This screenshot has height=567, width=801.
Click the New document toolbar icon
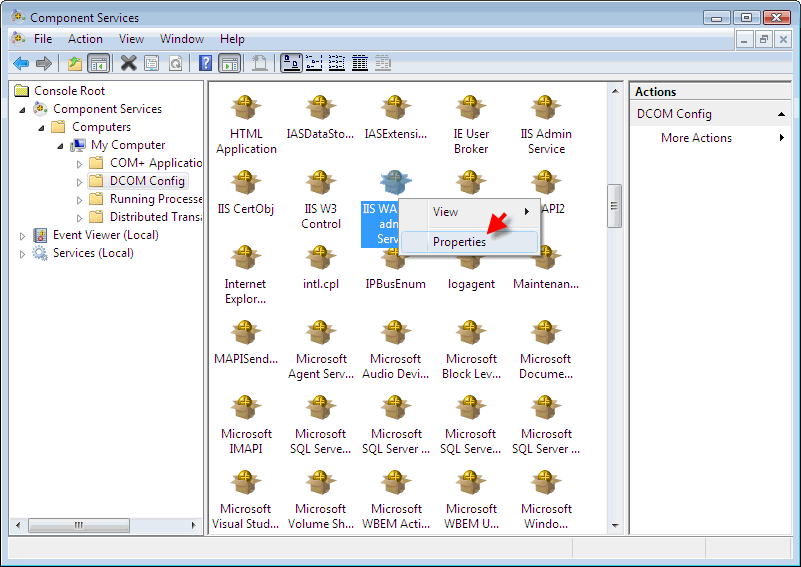pyautogui.click(x=260, y=63)
